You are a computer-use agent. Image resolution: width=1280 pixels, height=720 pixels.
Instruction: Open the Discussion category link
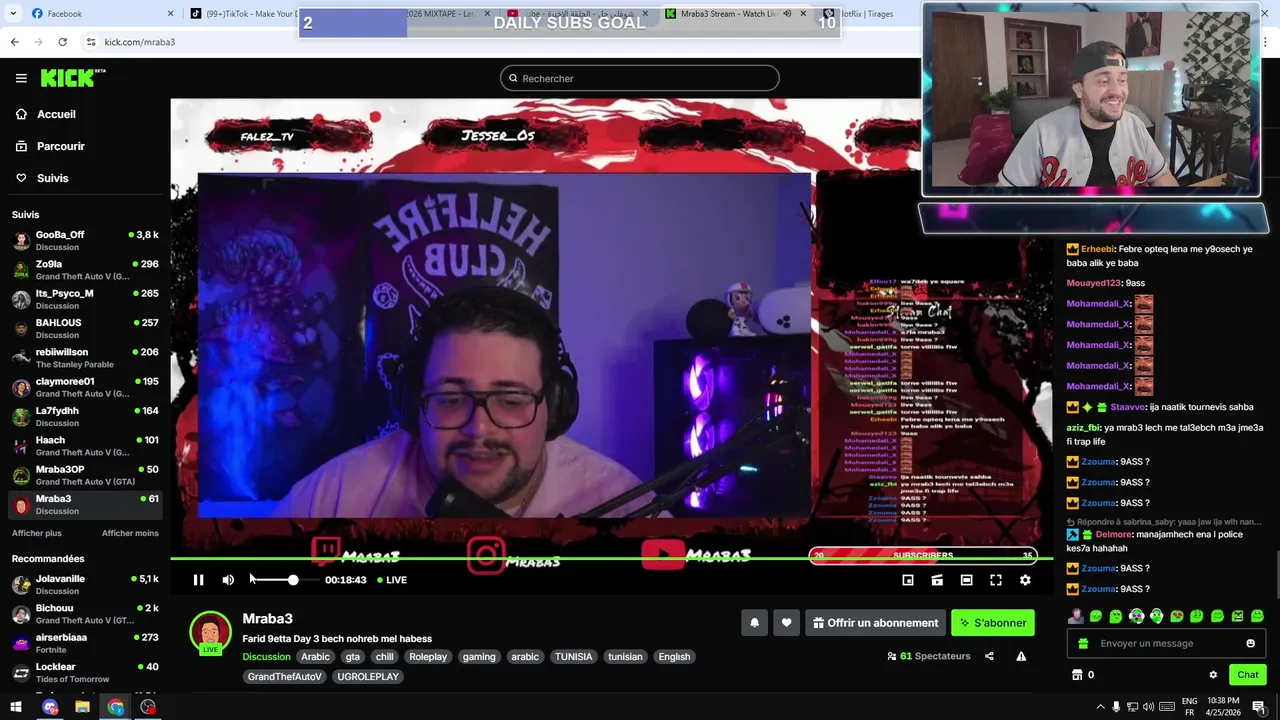(266, 657)
